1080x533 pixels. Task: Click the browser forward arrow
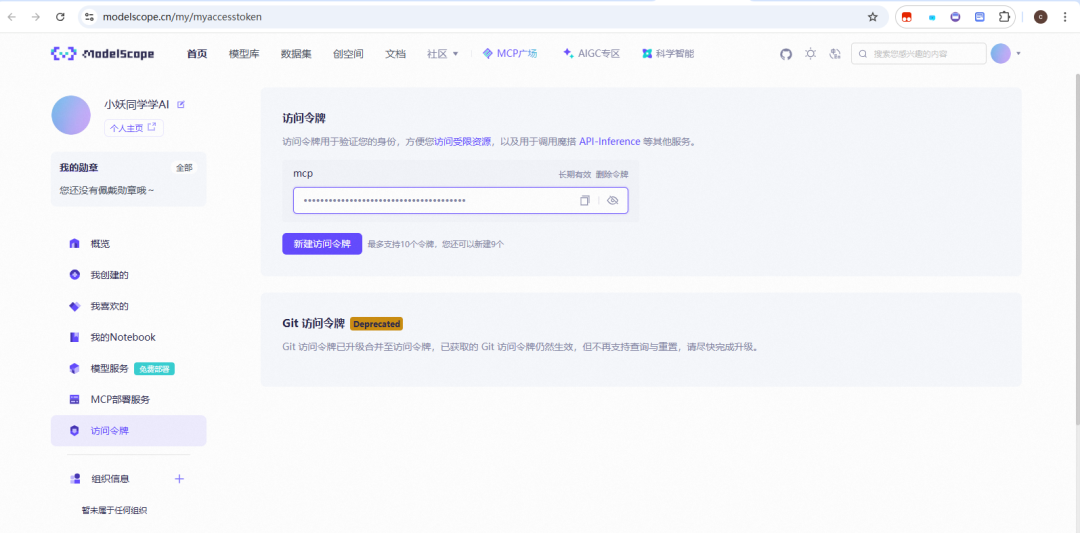pos(36,17)
